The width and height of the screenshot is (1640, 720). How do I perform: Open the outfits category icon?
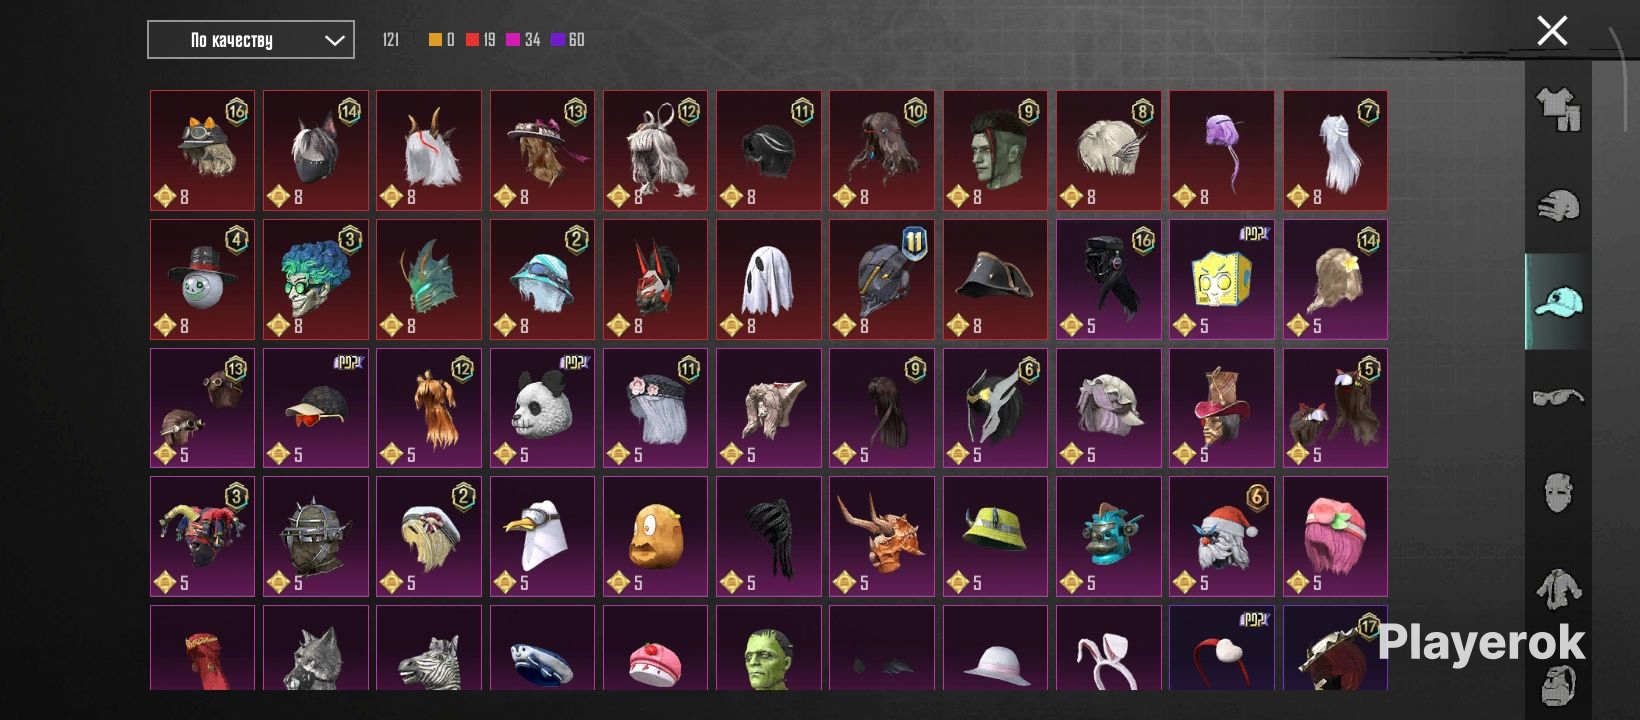(1558, 110)
